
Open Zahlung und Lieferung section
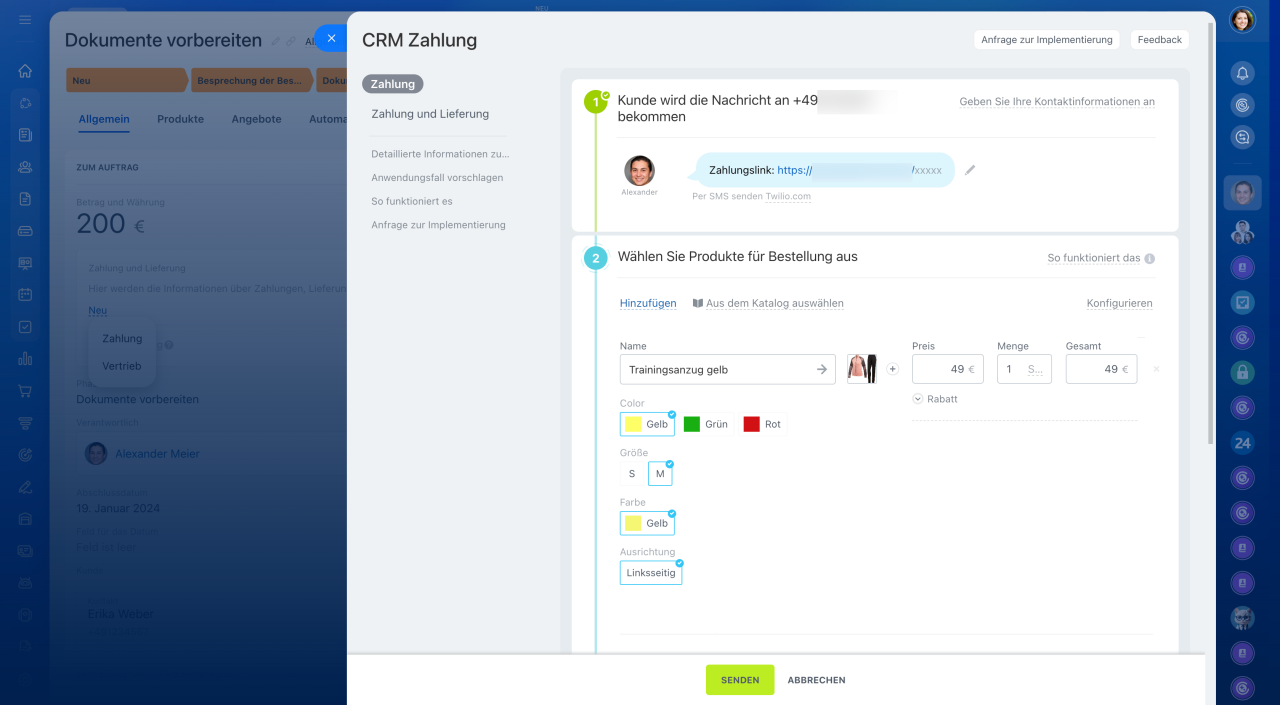[430, 114]
